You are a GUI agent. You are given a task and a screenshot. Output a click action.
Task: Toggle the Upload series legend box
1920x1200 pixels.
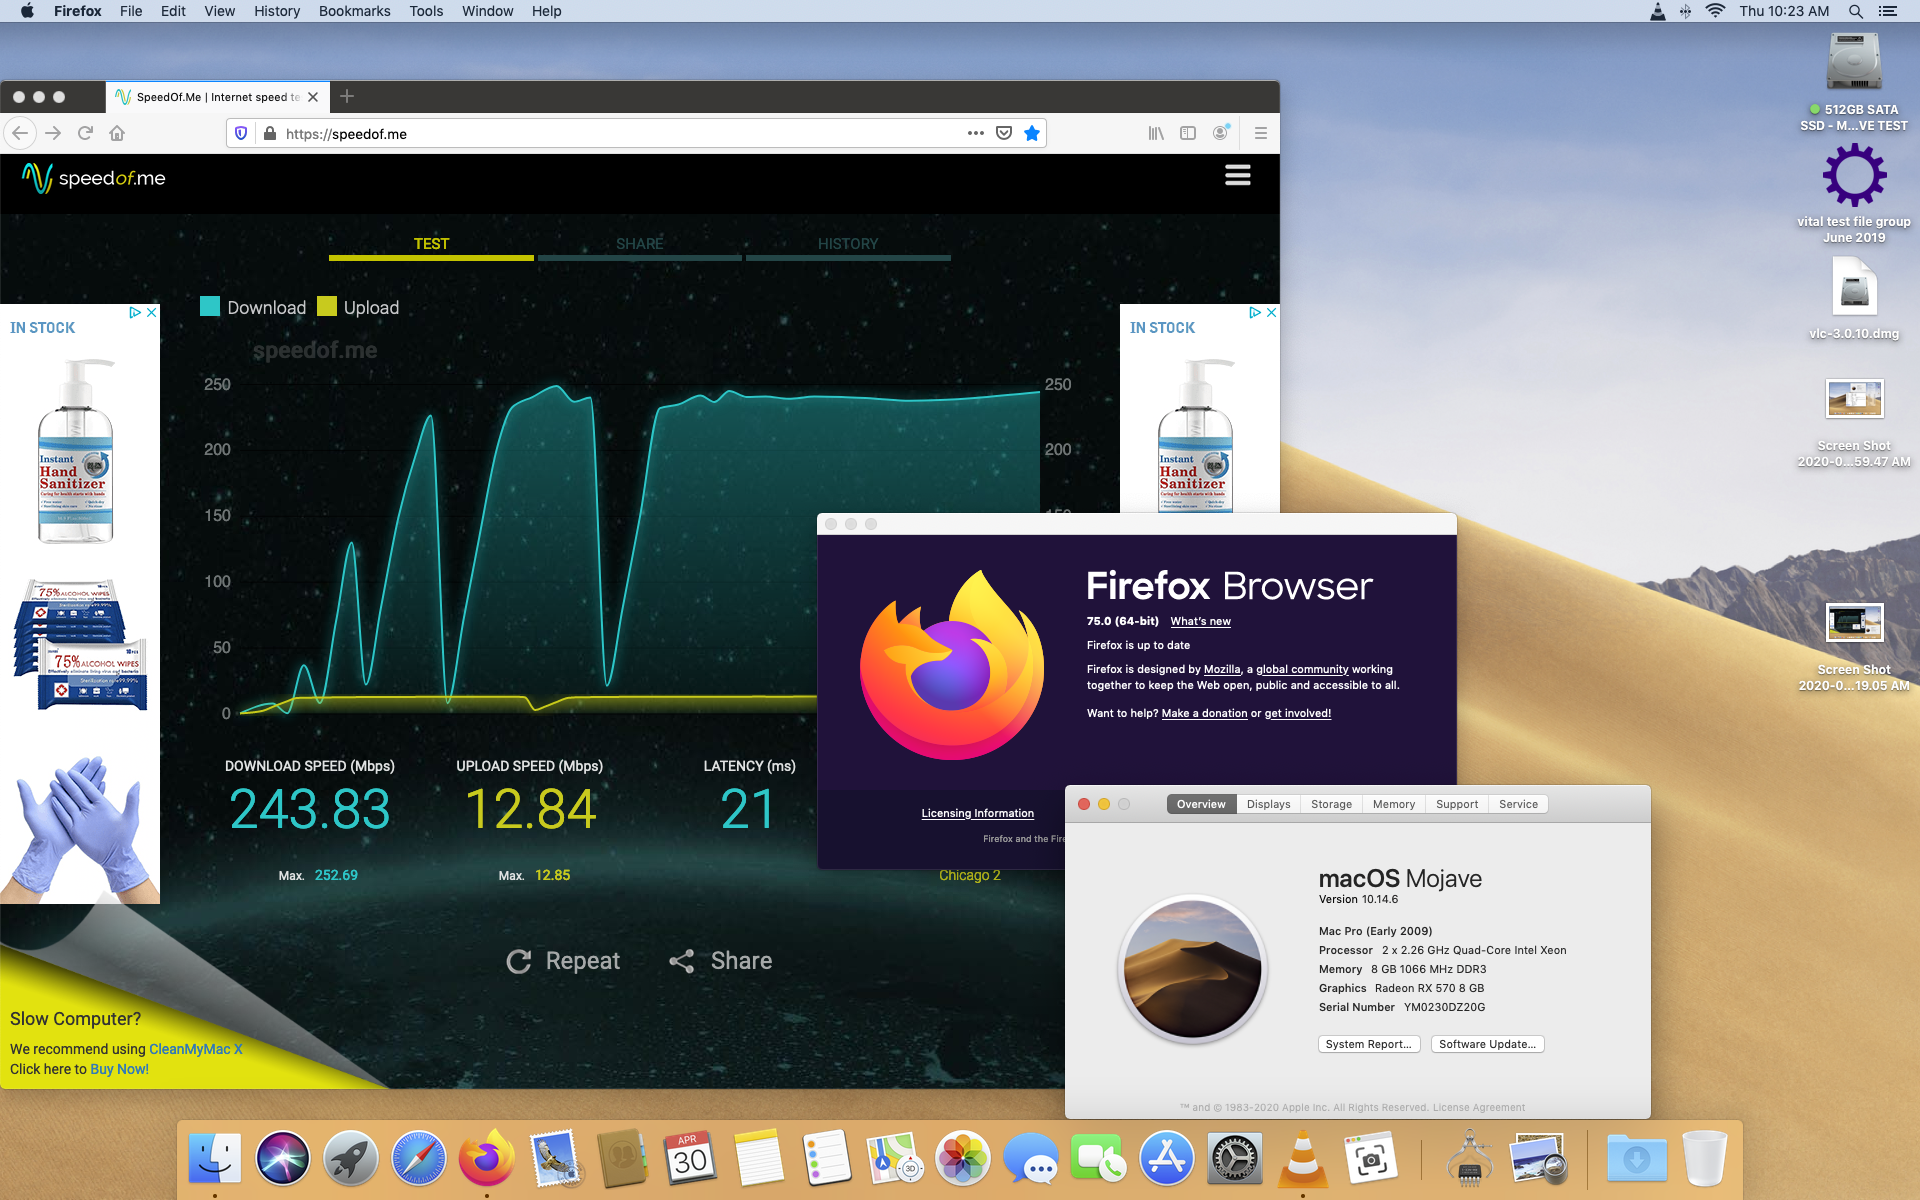327,306
